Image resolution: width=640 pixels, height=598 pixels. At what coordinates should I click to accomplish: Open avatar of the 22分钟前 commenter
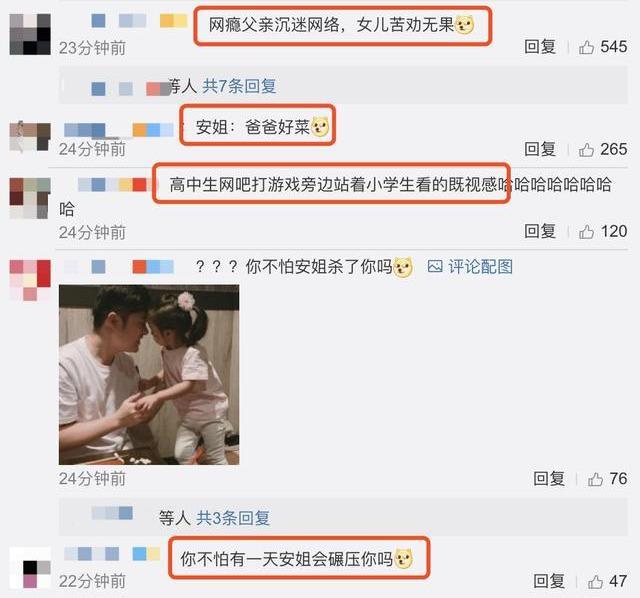click(x=30, y=568)
